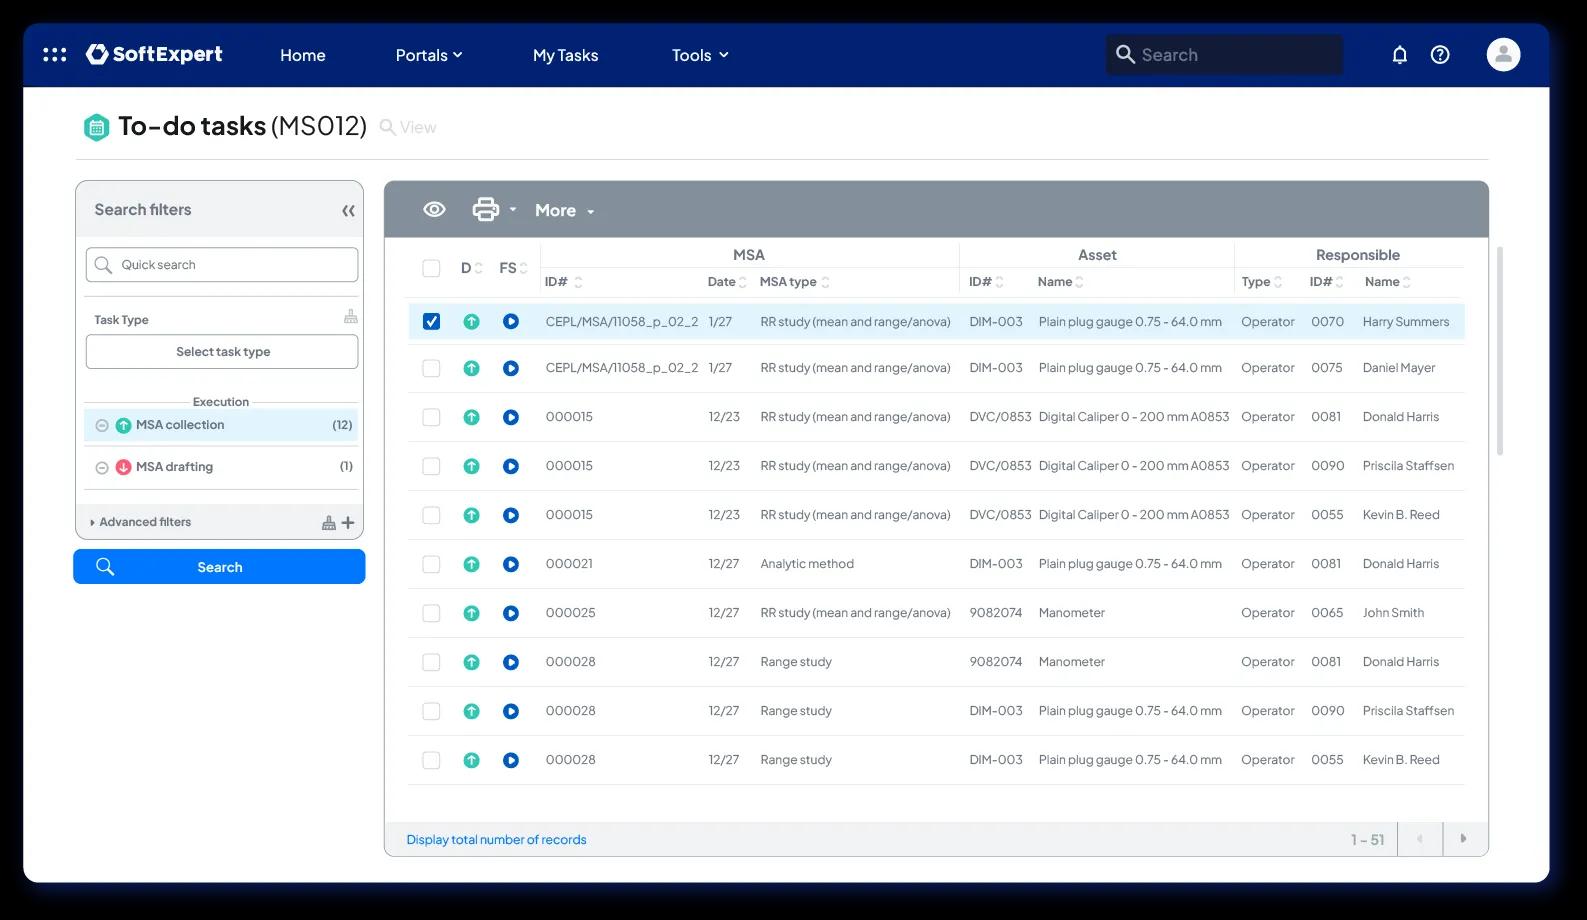The width and height of the screenshot is (1587, 920).
Task: Click the play icon in Harry Summers row
Action: pos(511,322)
